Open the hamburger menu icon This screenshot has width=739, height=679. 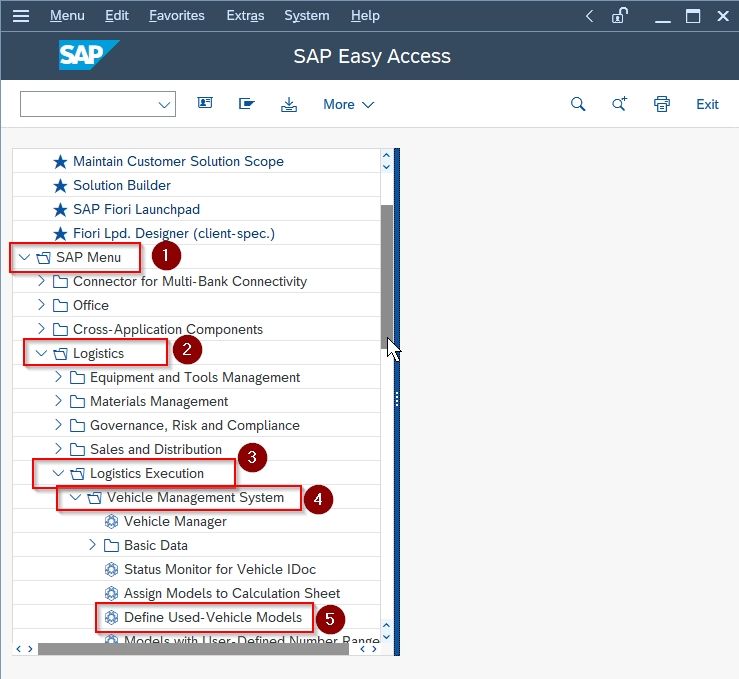[21, 16]
